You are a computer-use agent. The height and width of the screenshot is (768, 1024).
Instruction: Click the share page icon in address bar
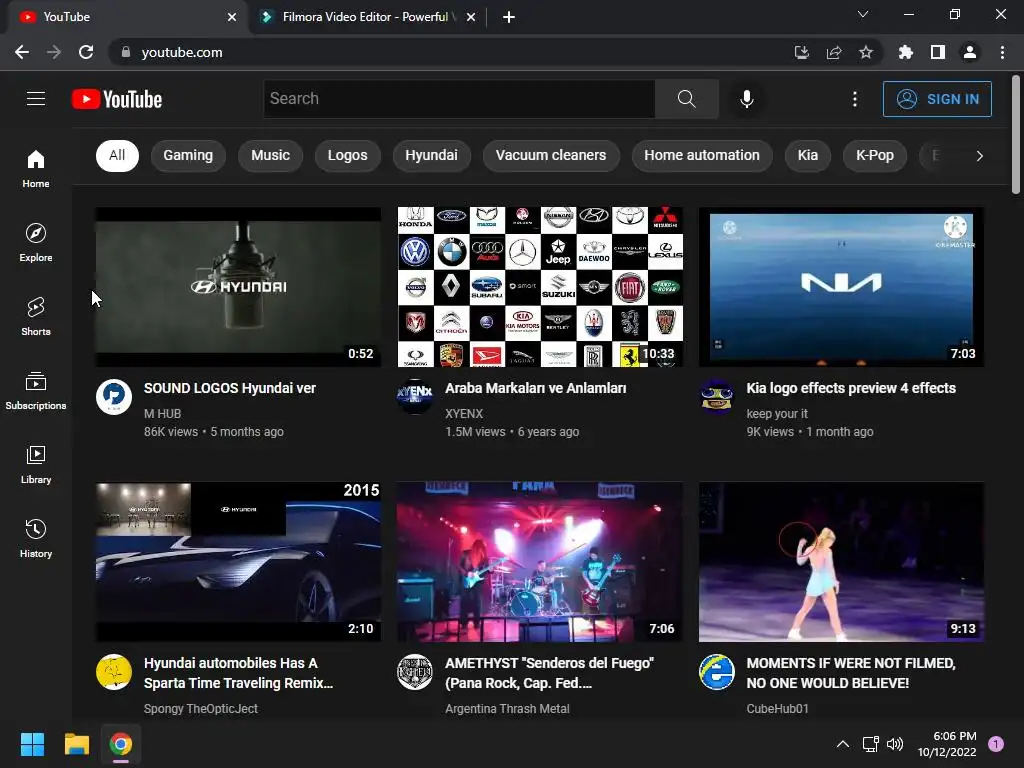pyautogui.click(x=834, y=52)
